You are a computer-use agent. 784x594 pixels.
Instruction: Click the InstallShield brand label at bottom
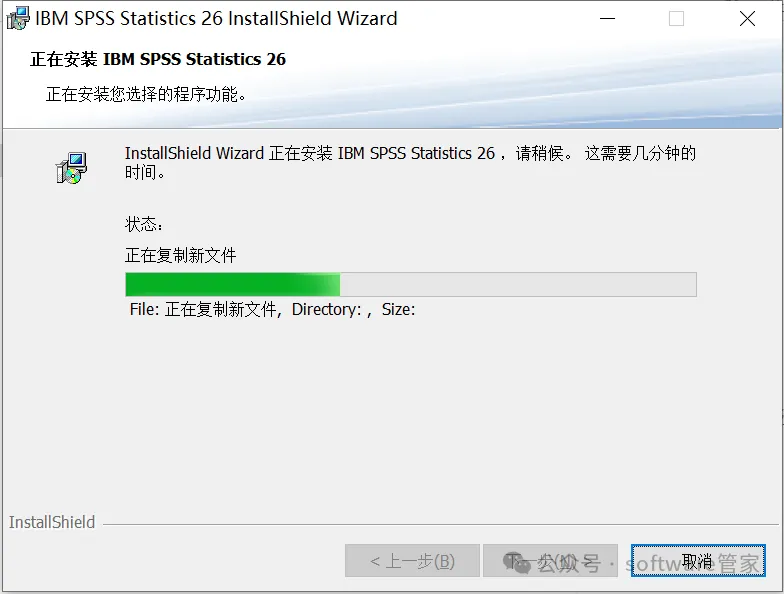tap(52, 522)
